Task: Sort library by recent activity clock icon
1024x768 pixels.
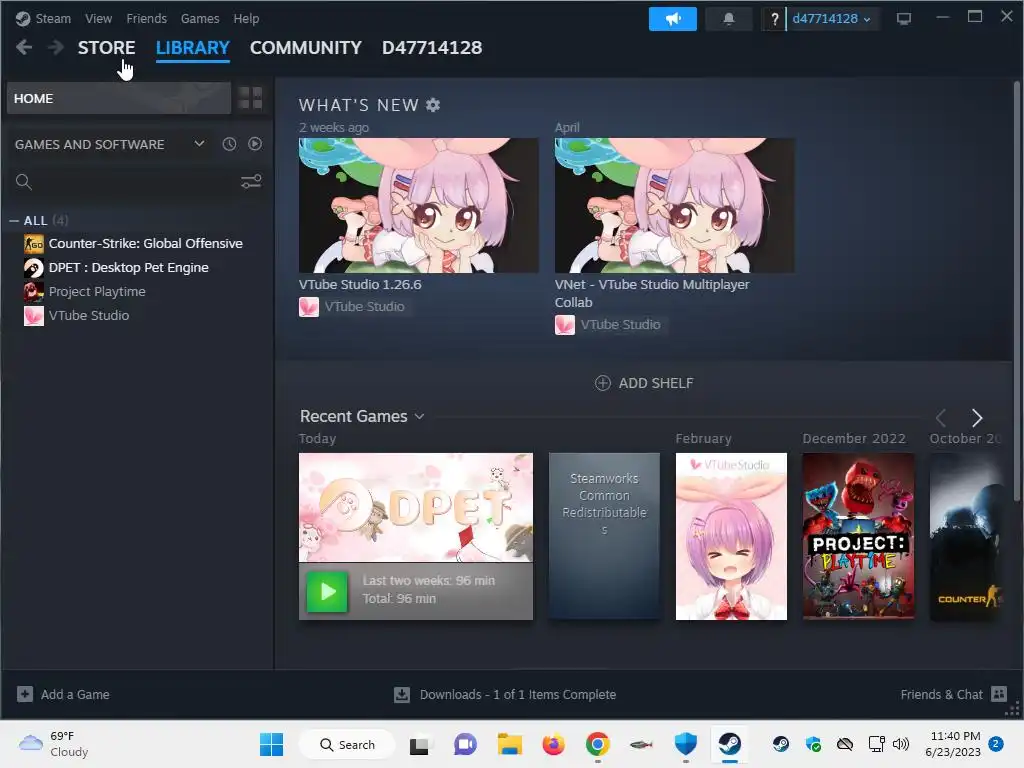Action: 229,144
